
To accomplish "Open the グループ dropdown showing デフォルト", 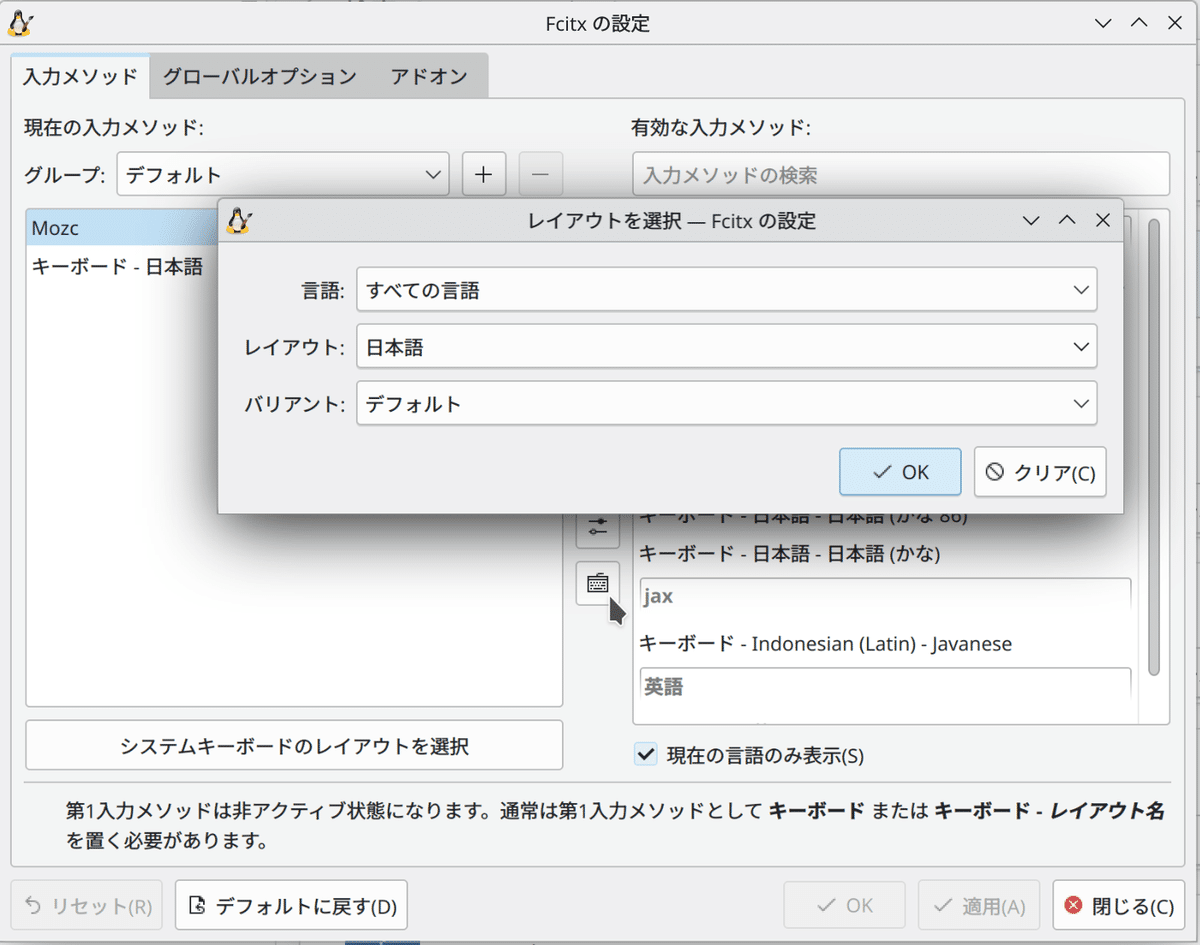I will coord(283,175).
